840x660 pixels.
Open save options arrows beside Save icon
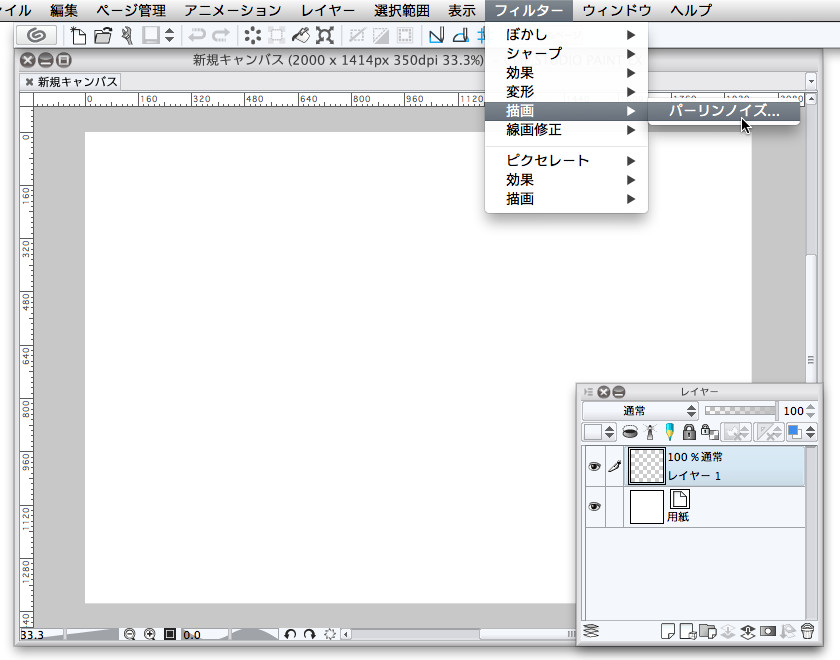(x=169, y=35)
